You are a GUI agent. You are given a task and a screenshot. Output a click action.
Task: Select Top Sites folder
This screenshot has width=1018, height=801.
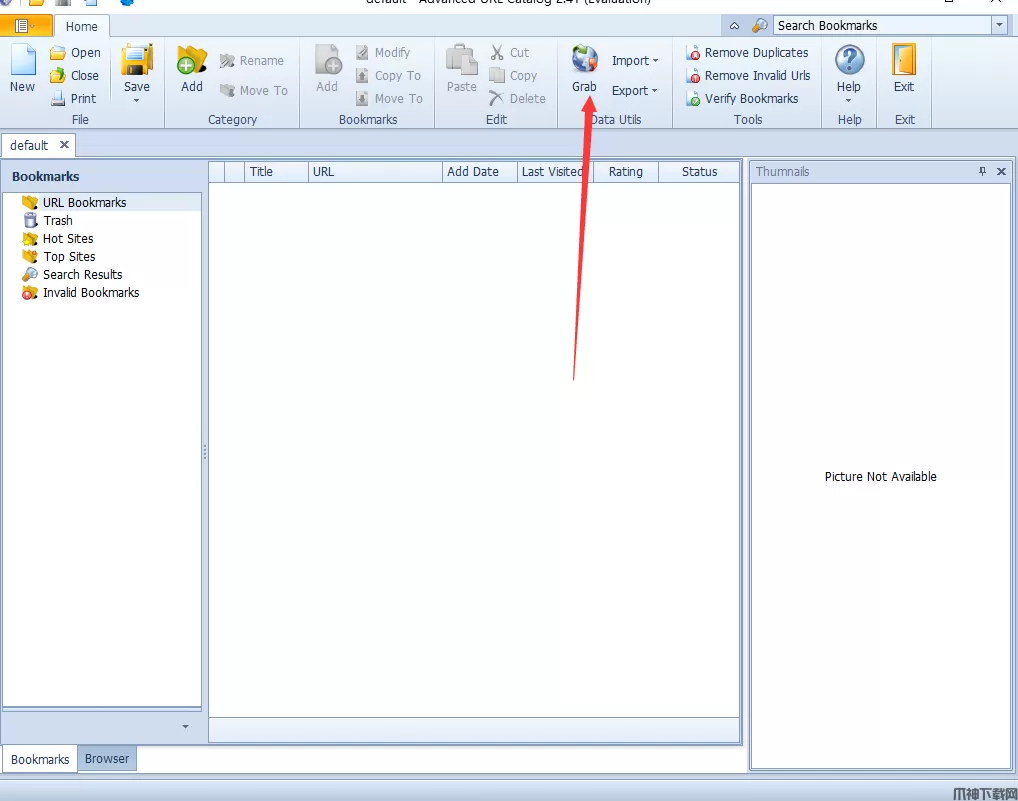pyautogui.click(x=69, y=256)
